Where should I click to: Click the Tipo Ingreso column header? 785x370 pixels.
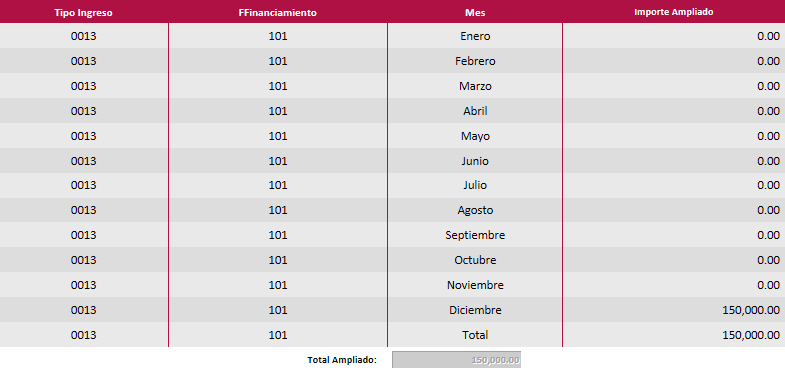click(x=84, y=13)
